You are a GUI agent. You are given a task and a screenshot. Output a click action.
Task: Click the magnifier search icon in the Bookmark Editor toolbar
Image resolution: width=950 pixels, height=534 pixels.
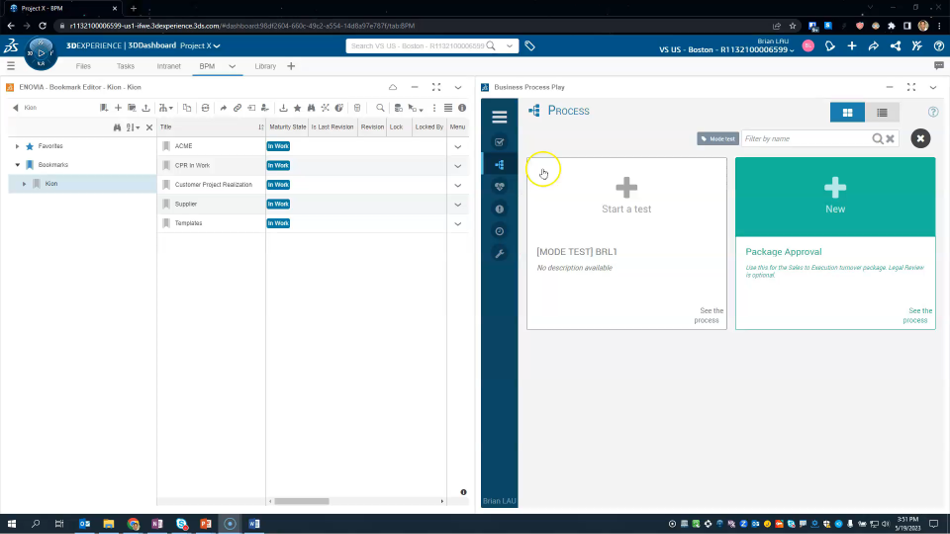click(x=380, y=108)
